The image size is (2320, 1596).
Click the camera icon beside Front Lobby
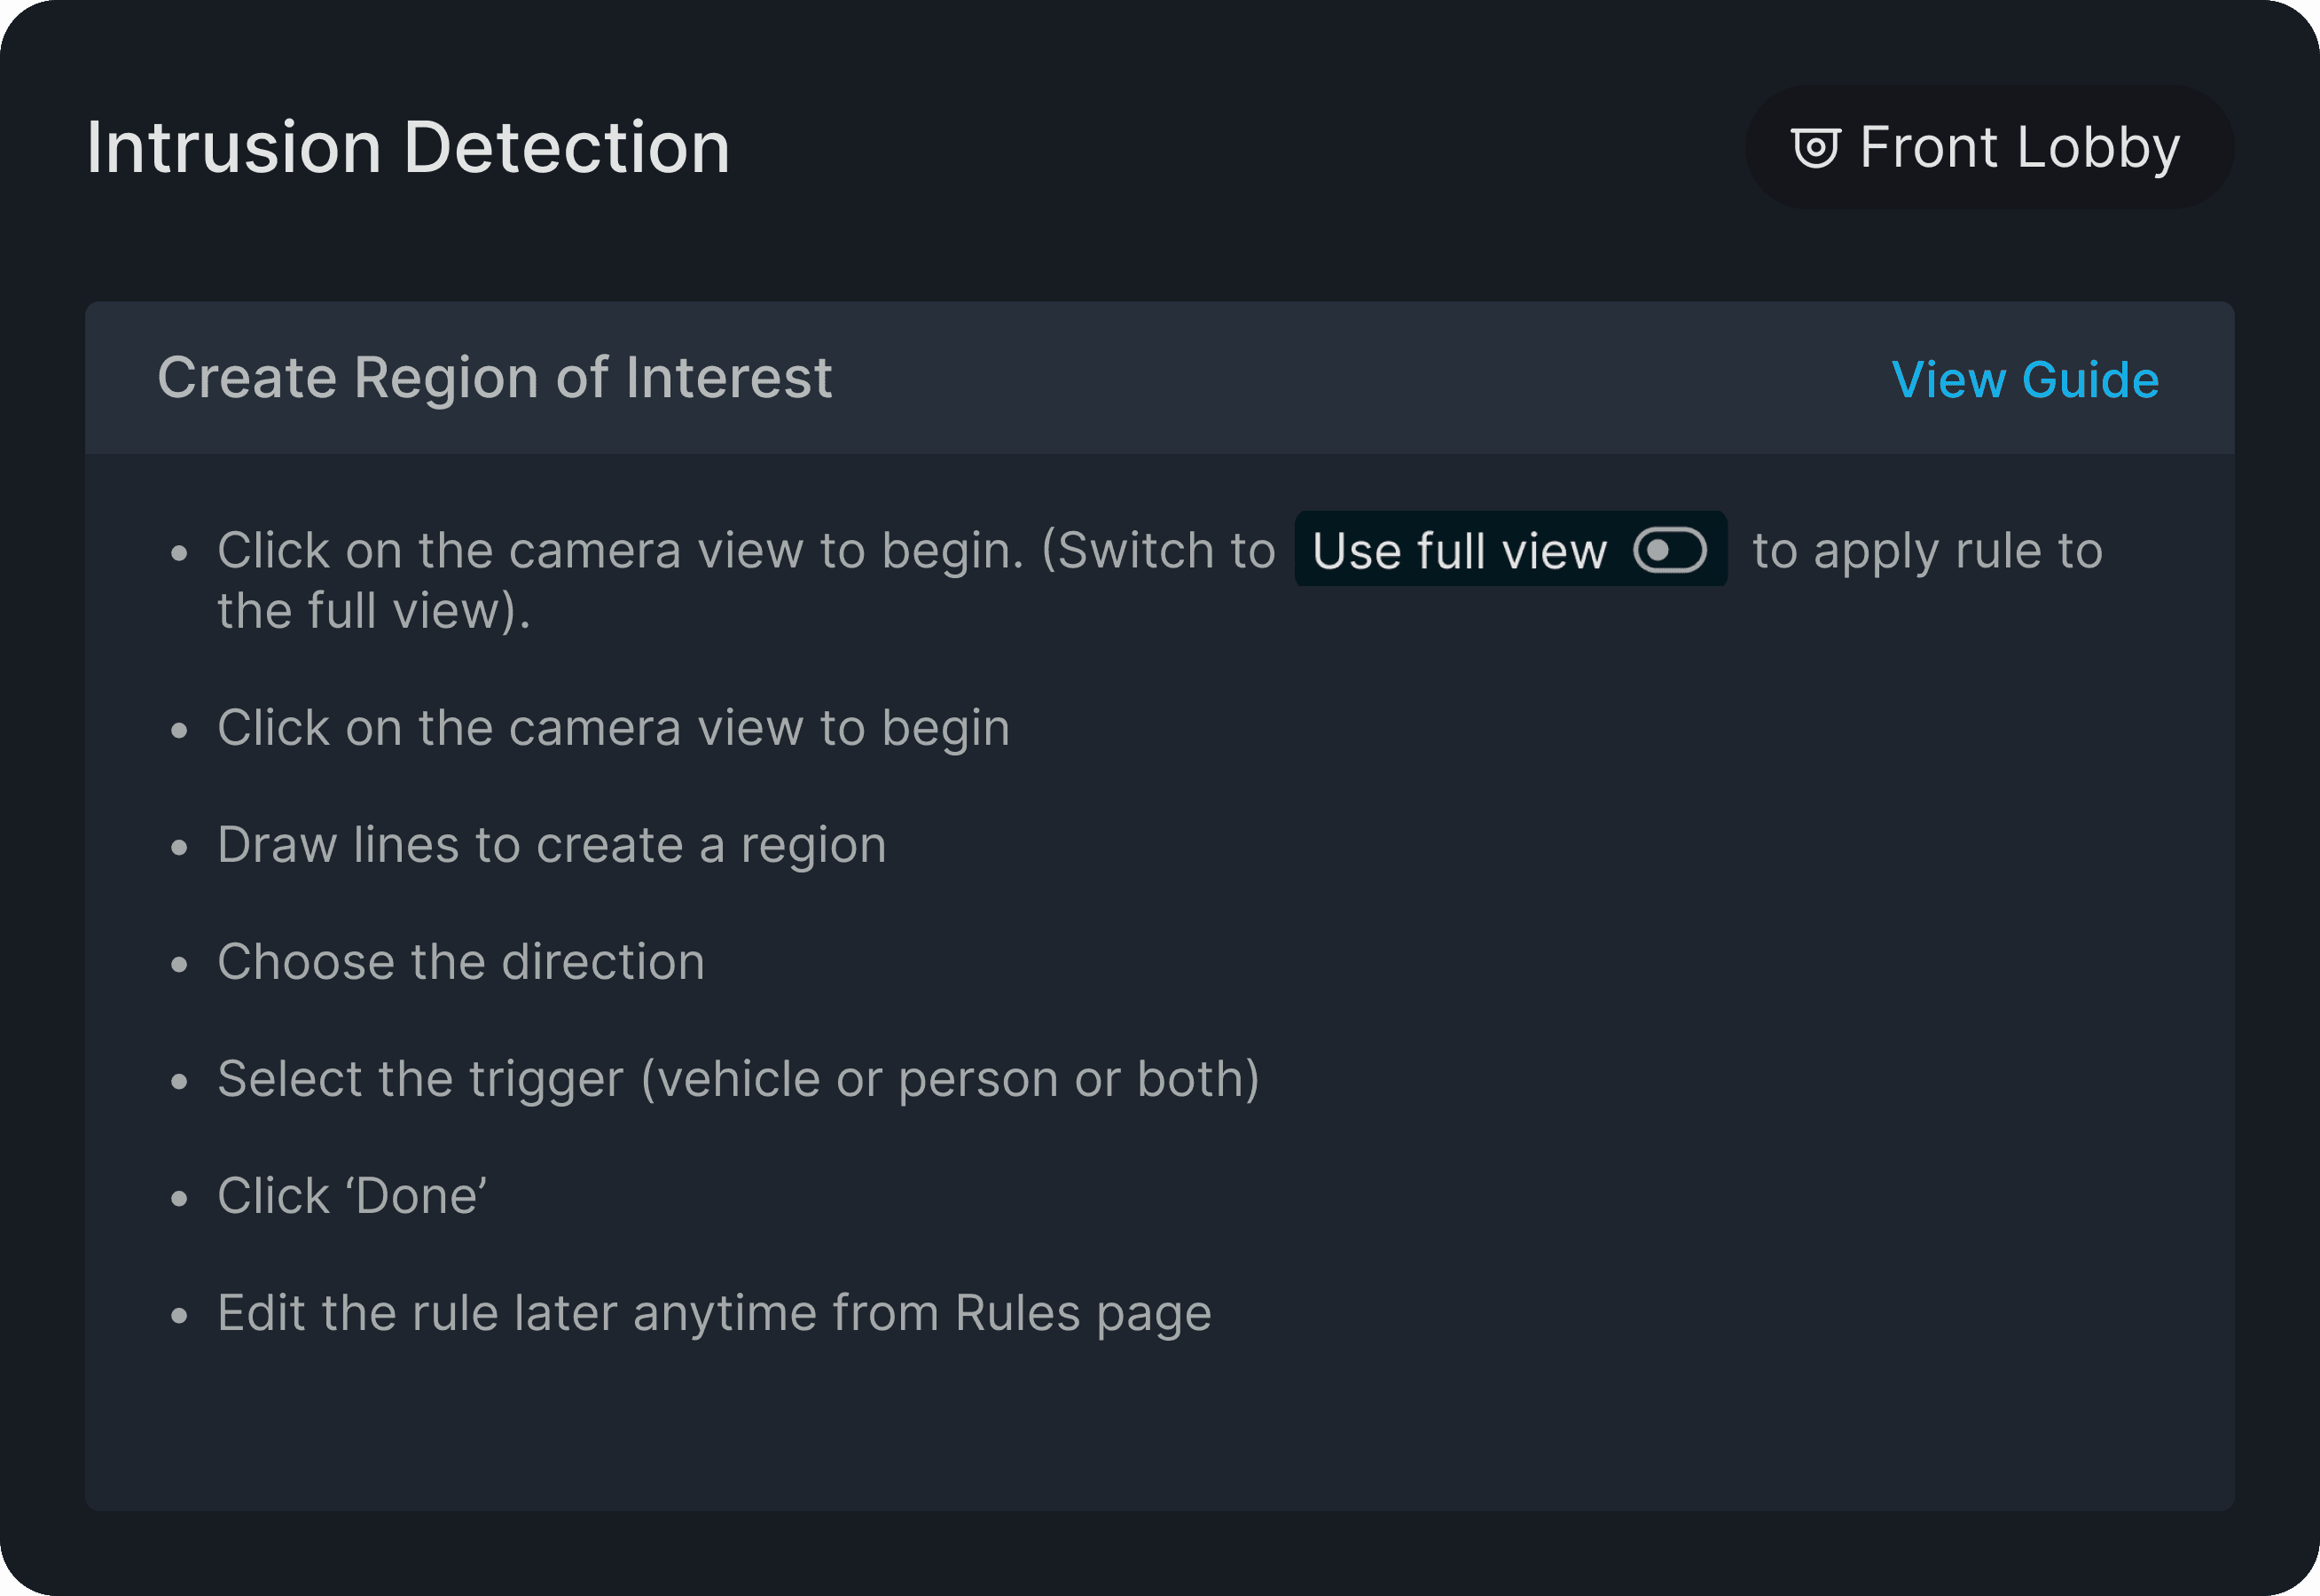coord(1815,148)
